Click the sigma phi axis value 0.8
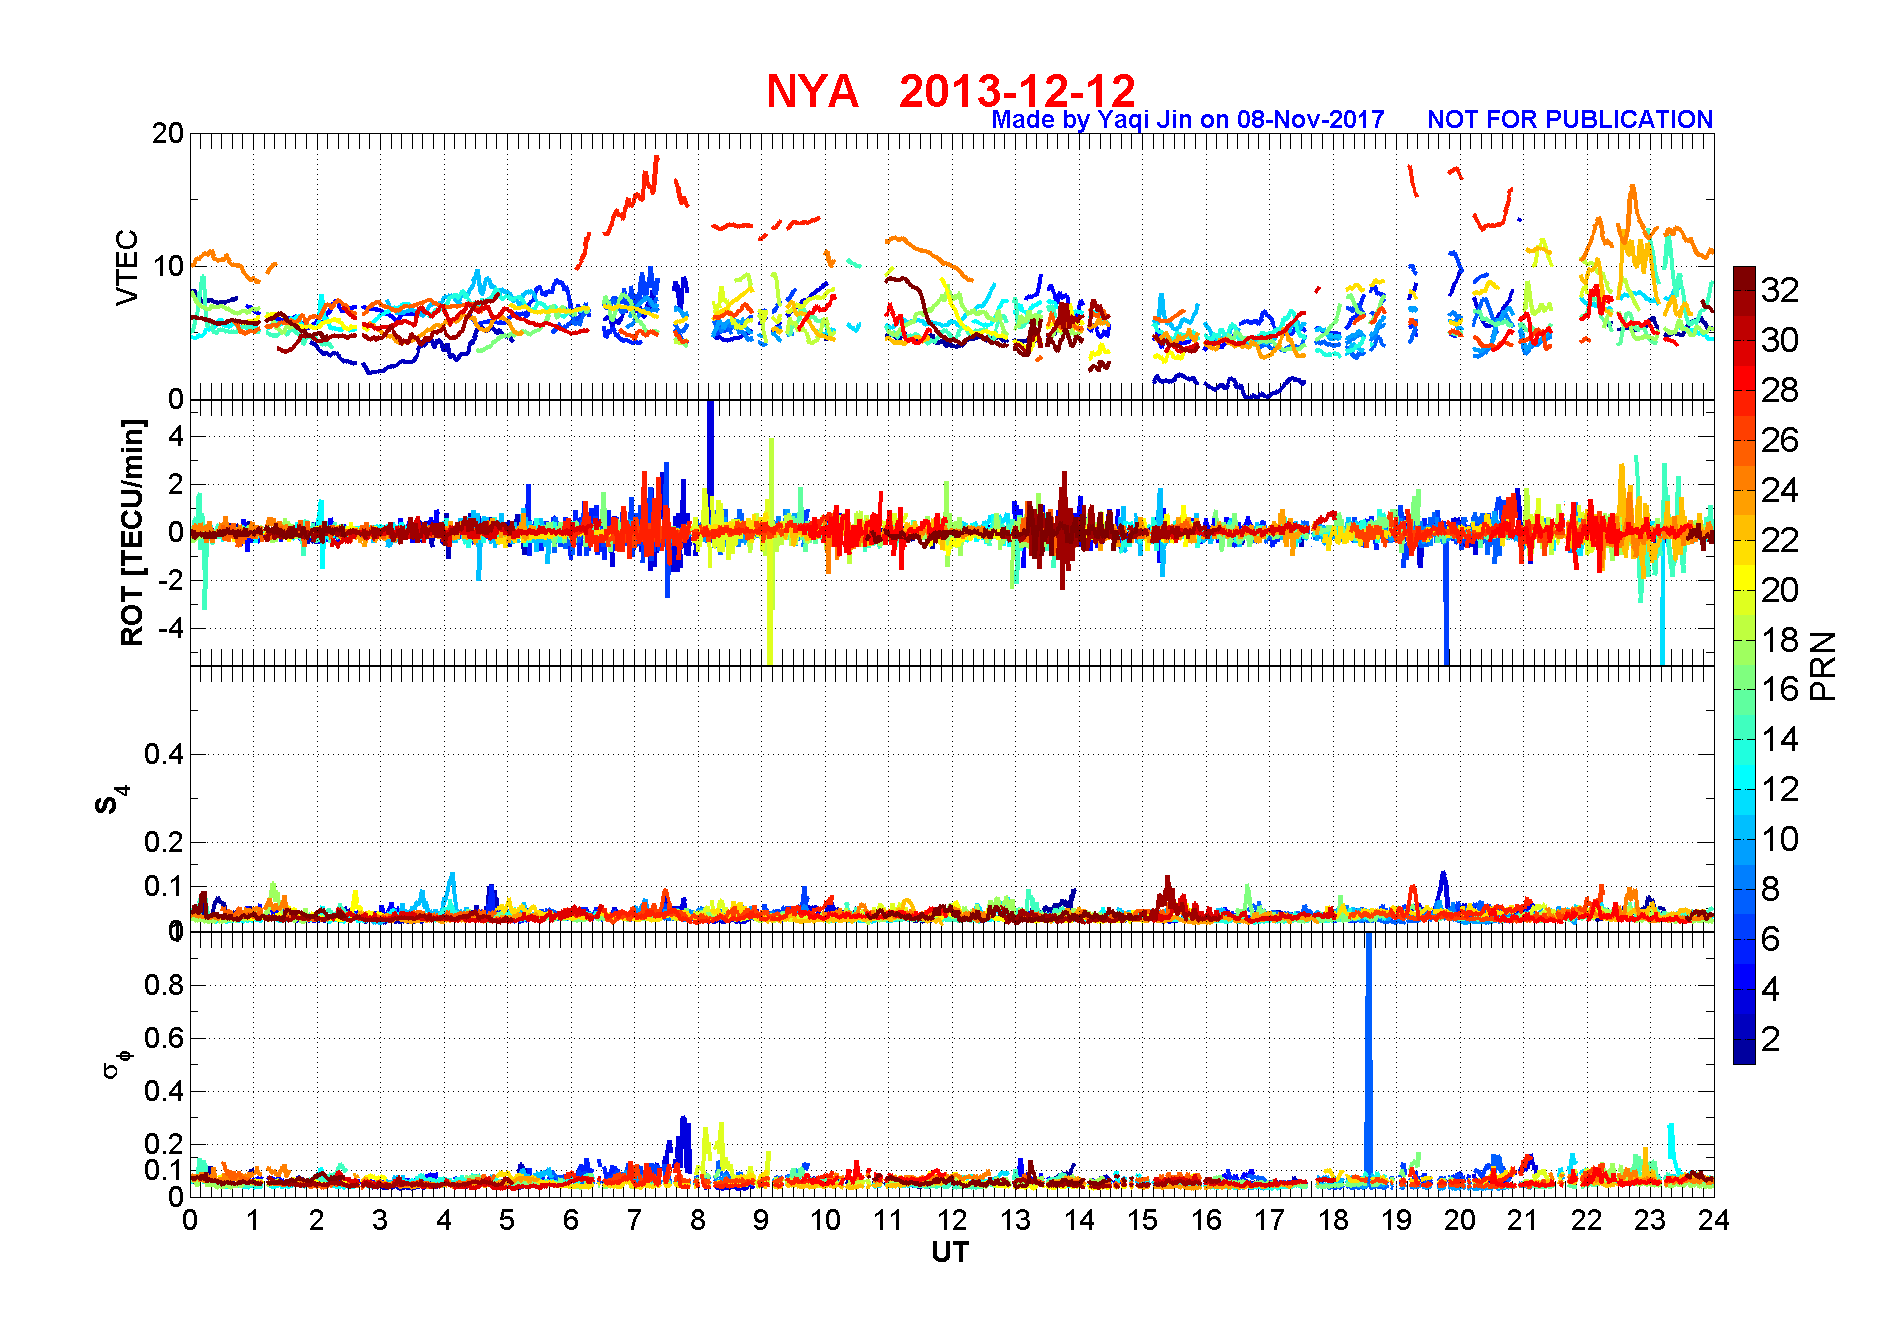This screenshot has width=1904, height=1330. 163,985
